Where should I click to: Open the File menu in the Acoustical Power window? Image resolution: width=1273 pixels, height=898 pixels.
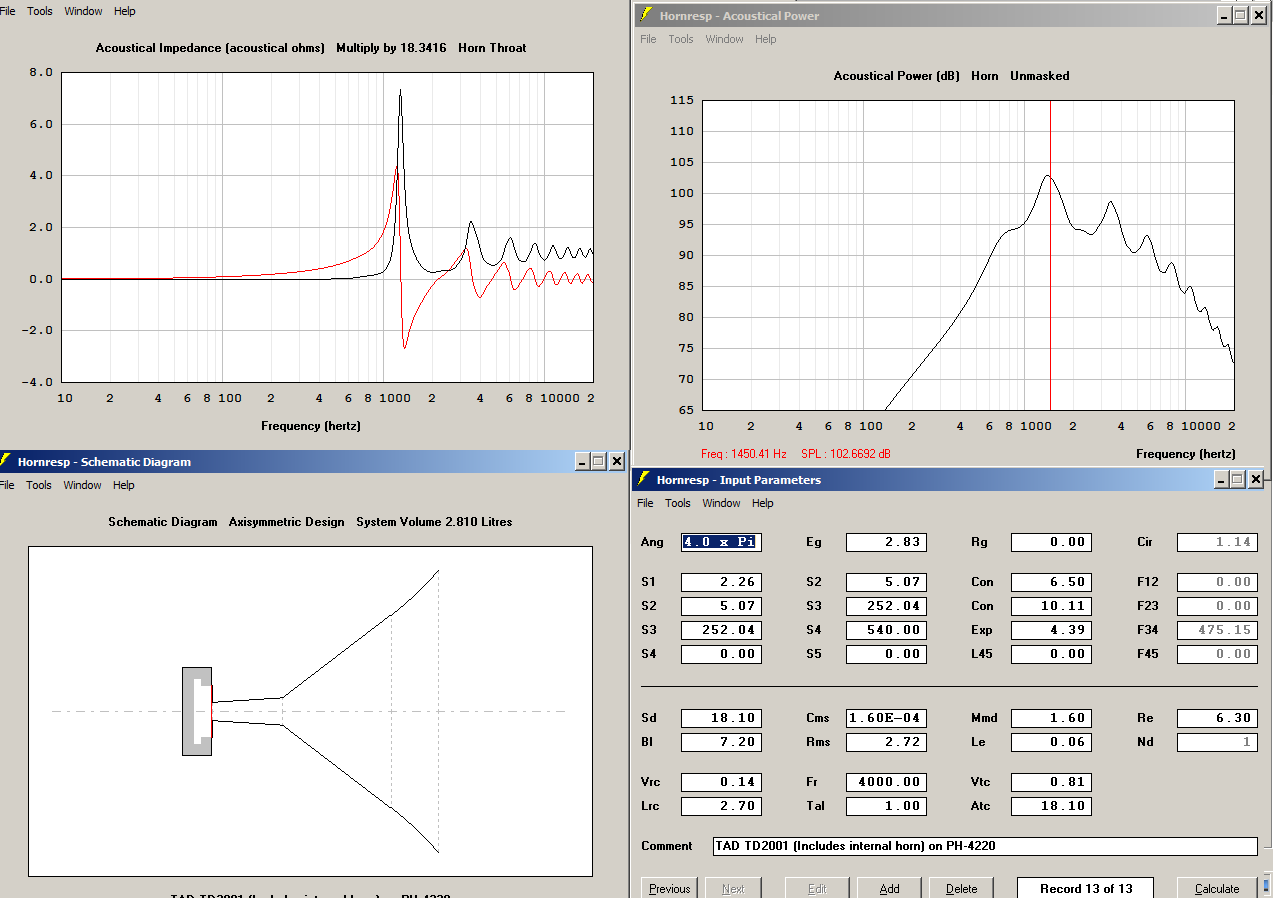(x=648, y=39)
